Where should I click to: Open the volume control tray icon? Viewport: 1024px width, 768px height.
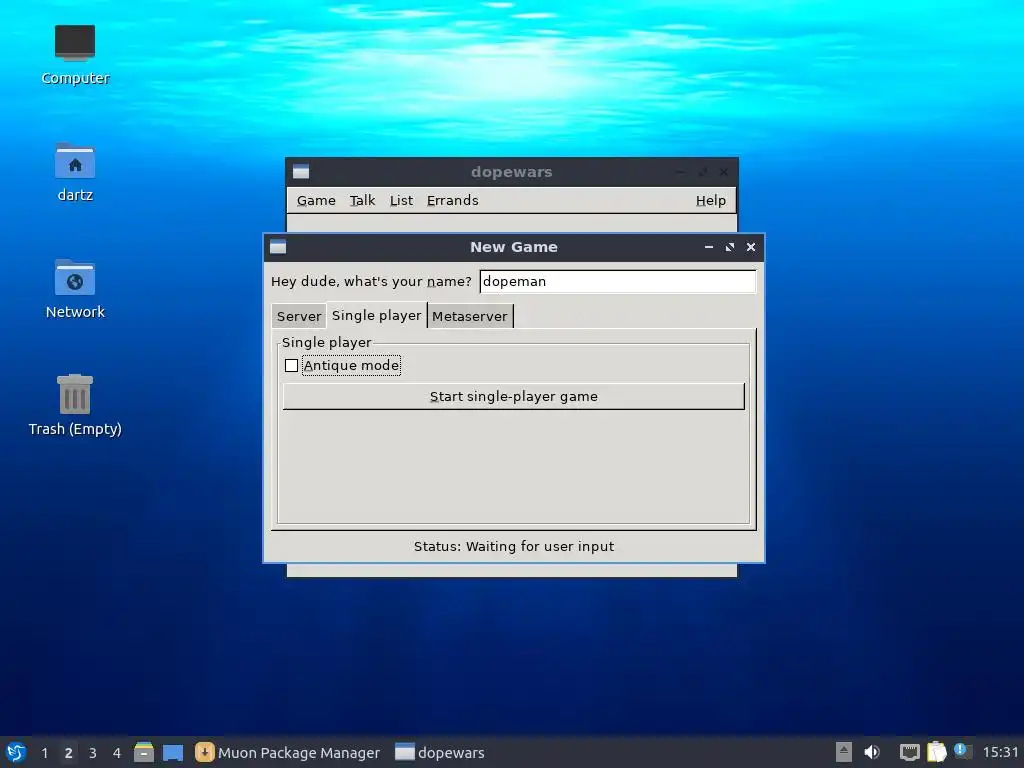click(872, 752)
